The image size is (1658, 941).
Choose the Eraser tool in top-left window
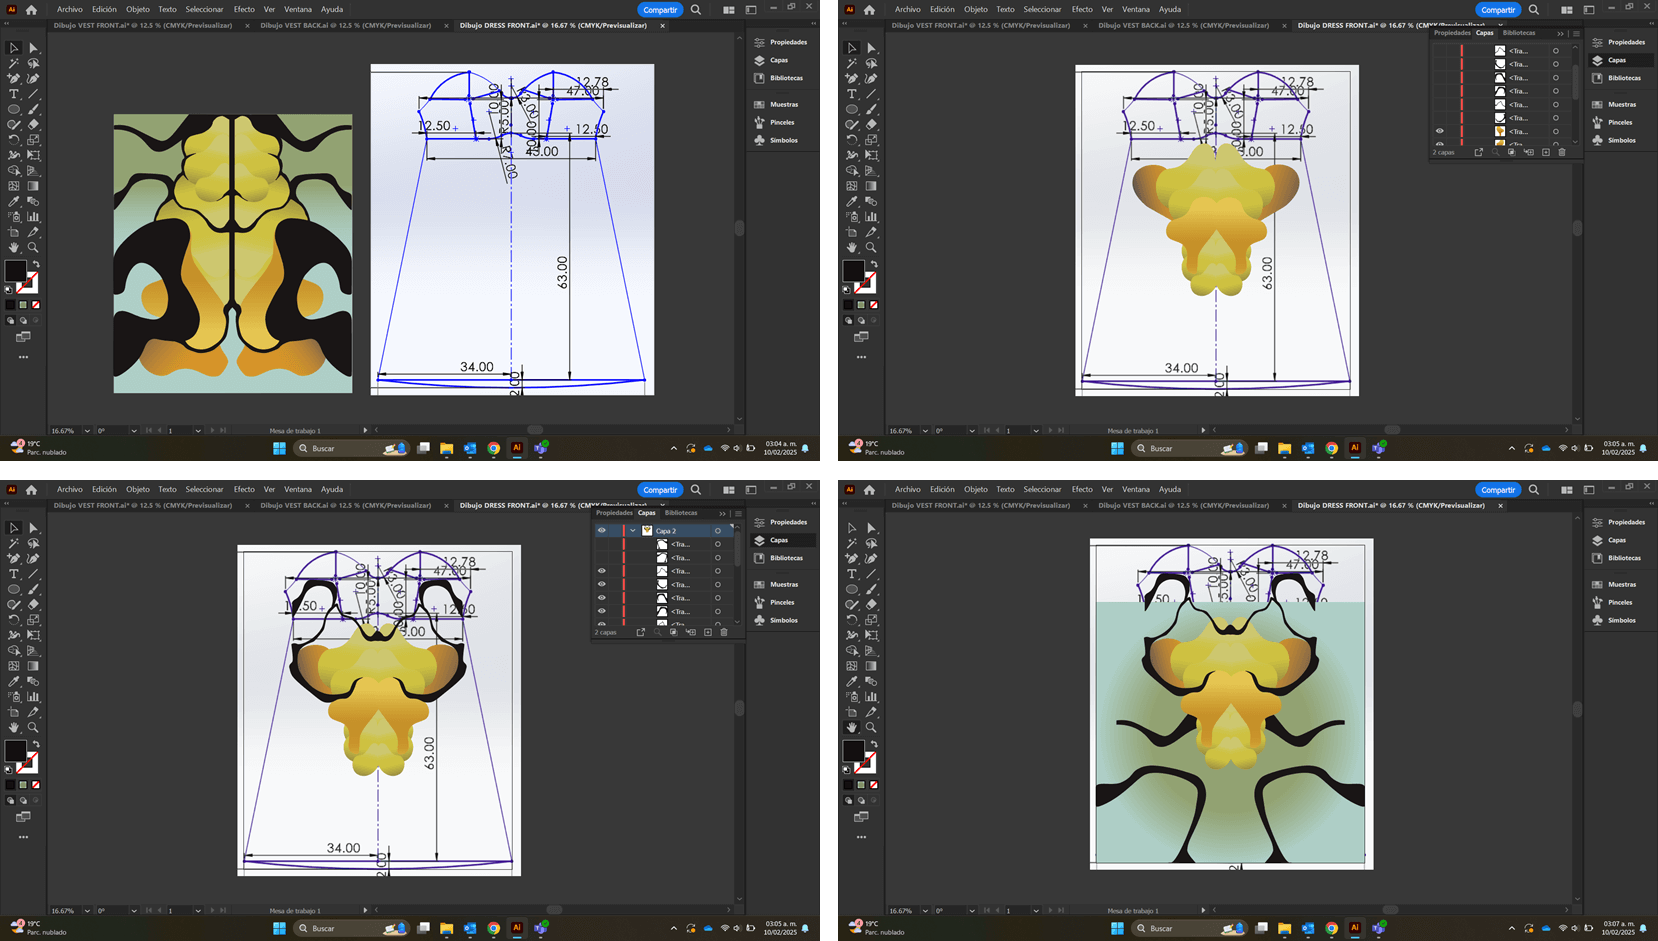[x=33, y=125]
